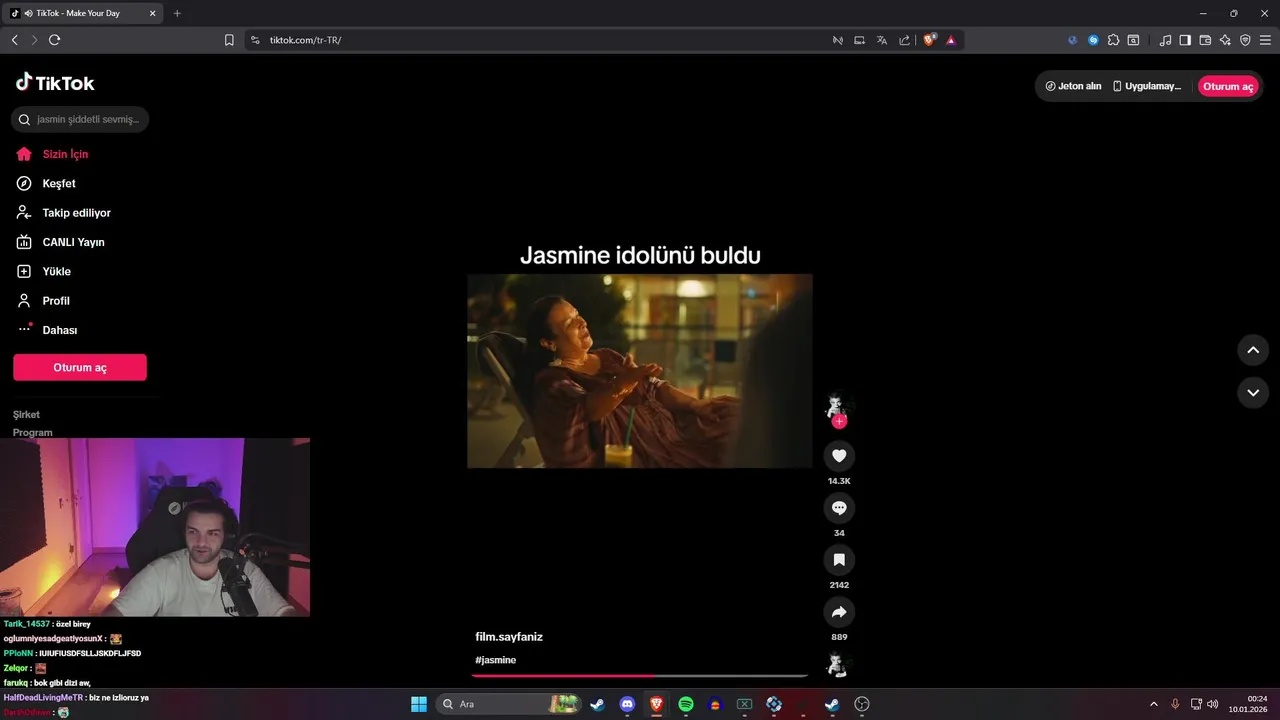Open the #jasmine hashtag link
The width and height of the screenshot is (1280, 720).
point(496,660)
